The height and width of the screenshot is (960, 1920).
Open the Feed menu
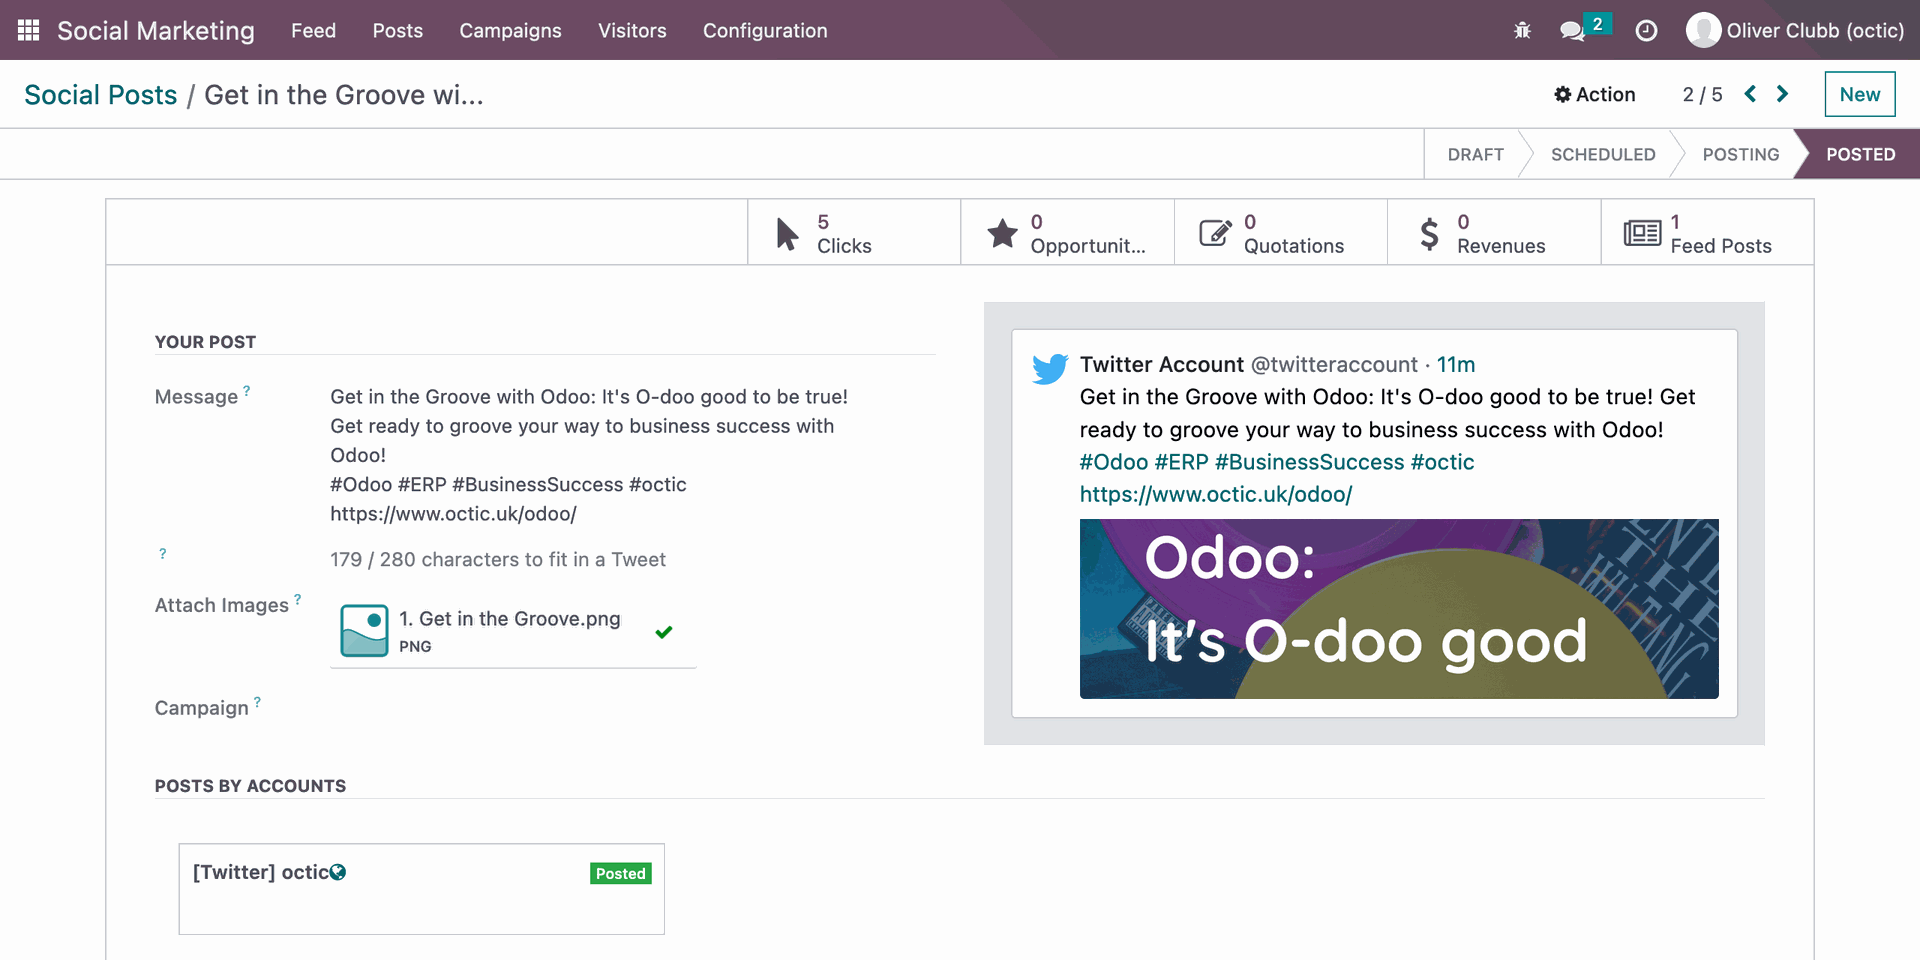tap(313, 30)
